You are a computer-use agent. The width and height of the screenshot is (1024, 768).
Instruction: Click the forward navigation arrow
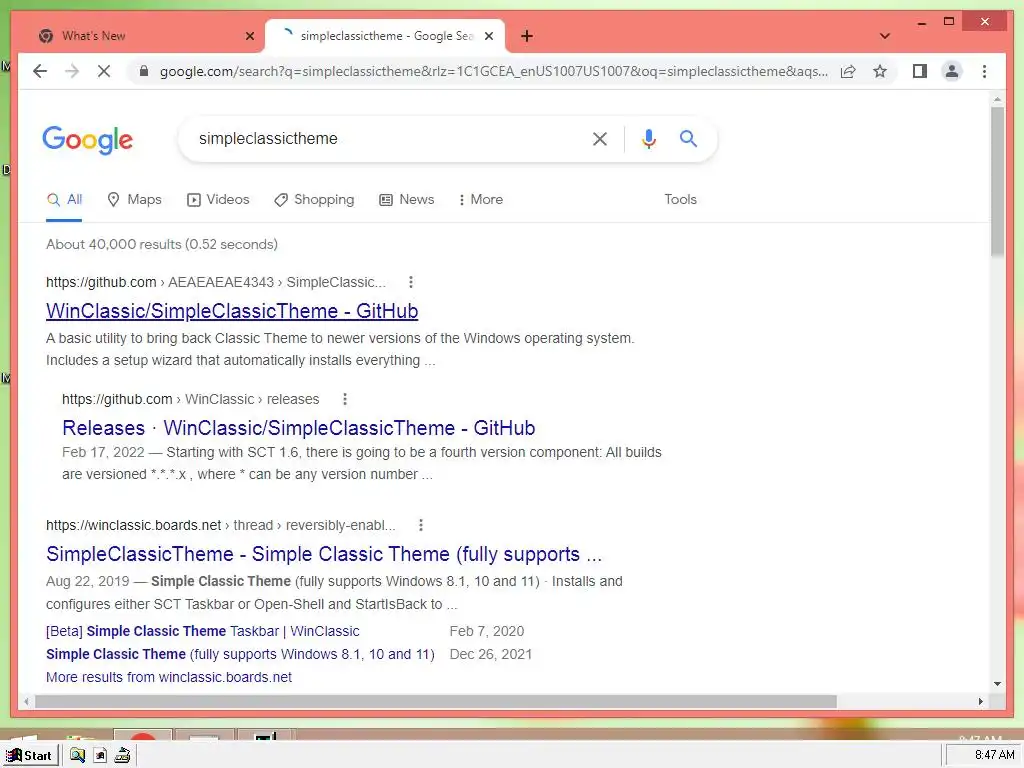(72, 71)
